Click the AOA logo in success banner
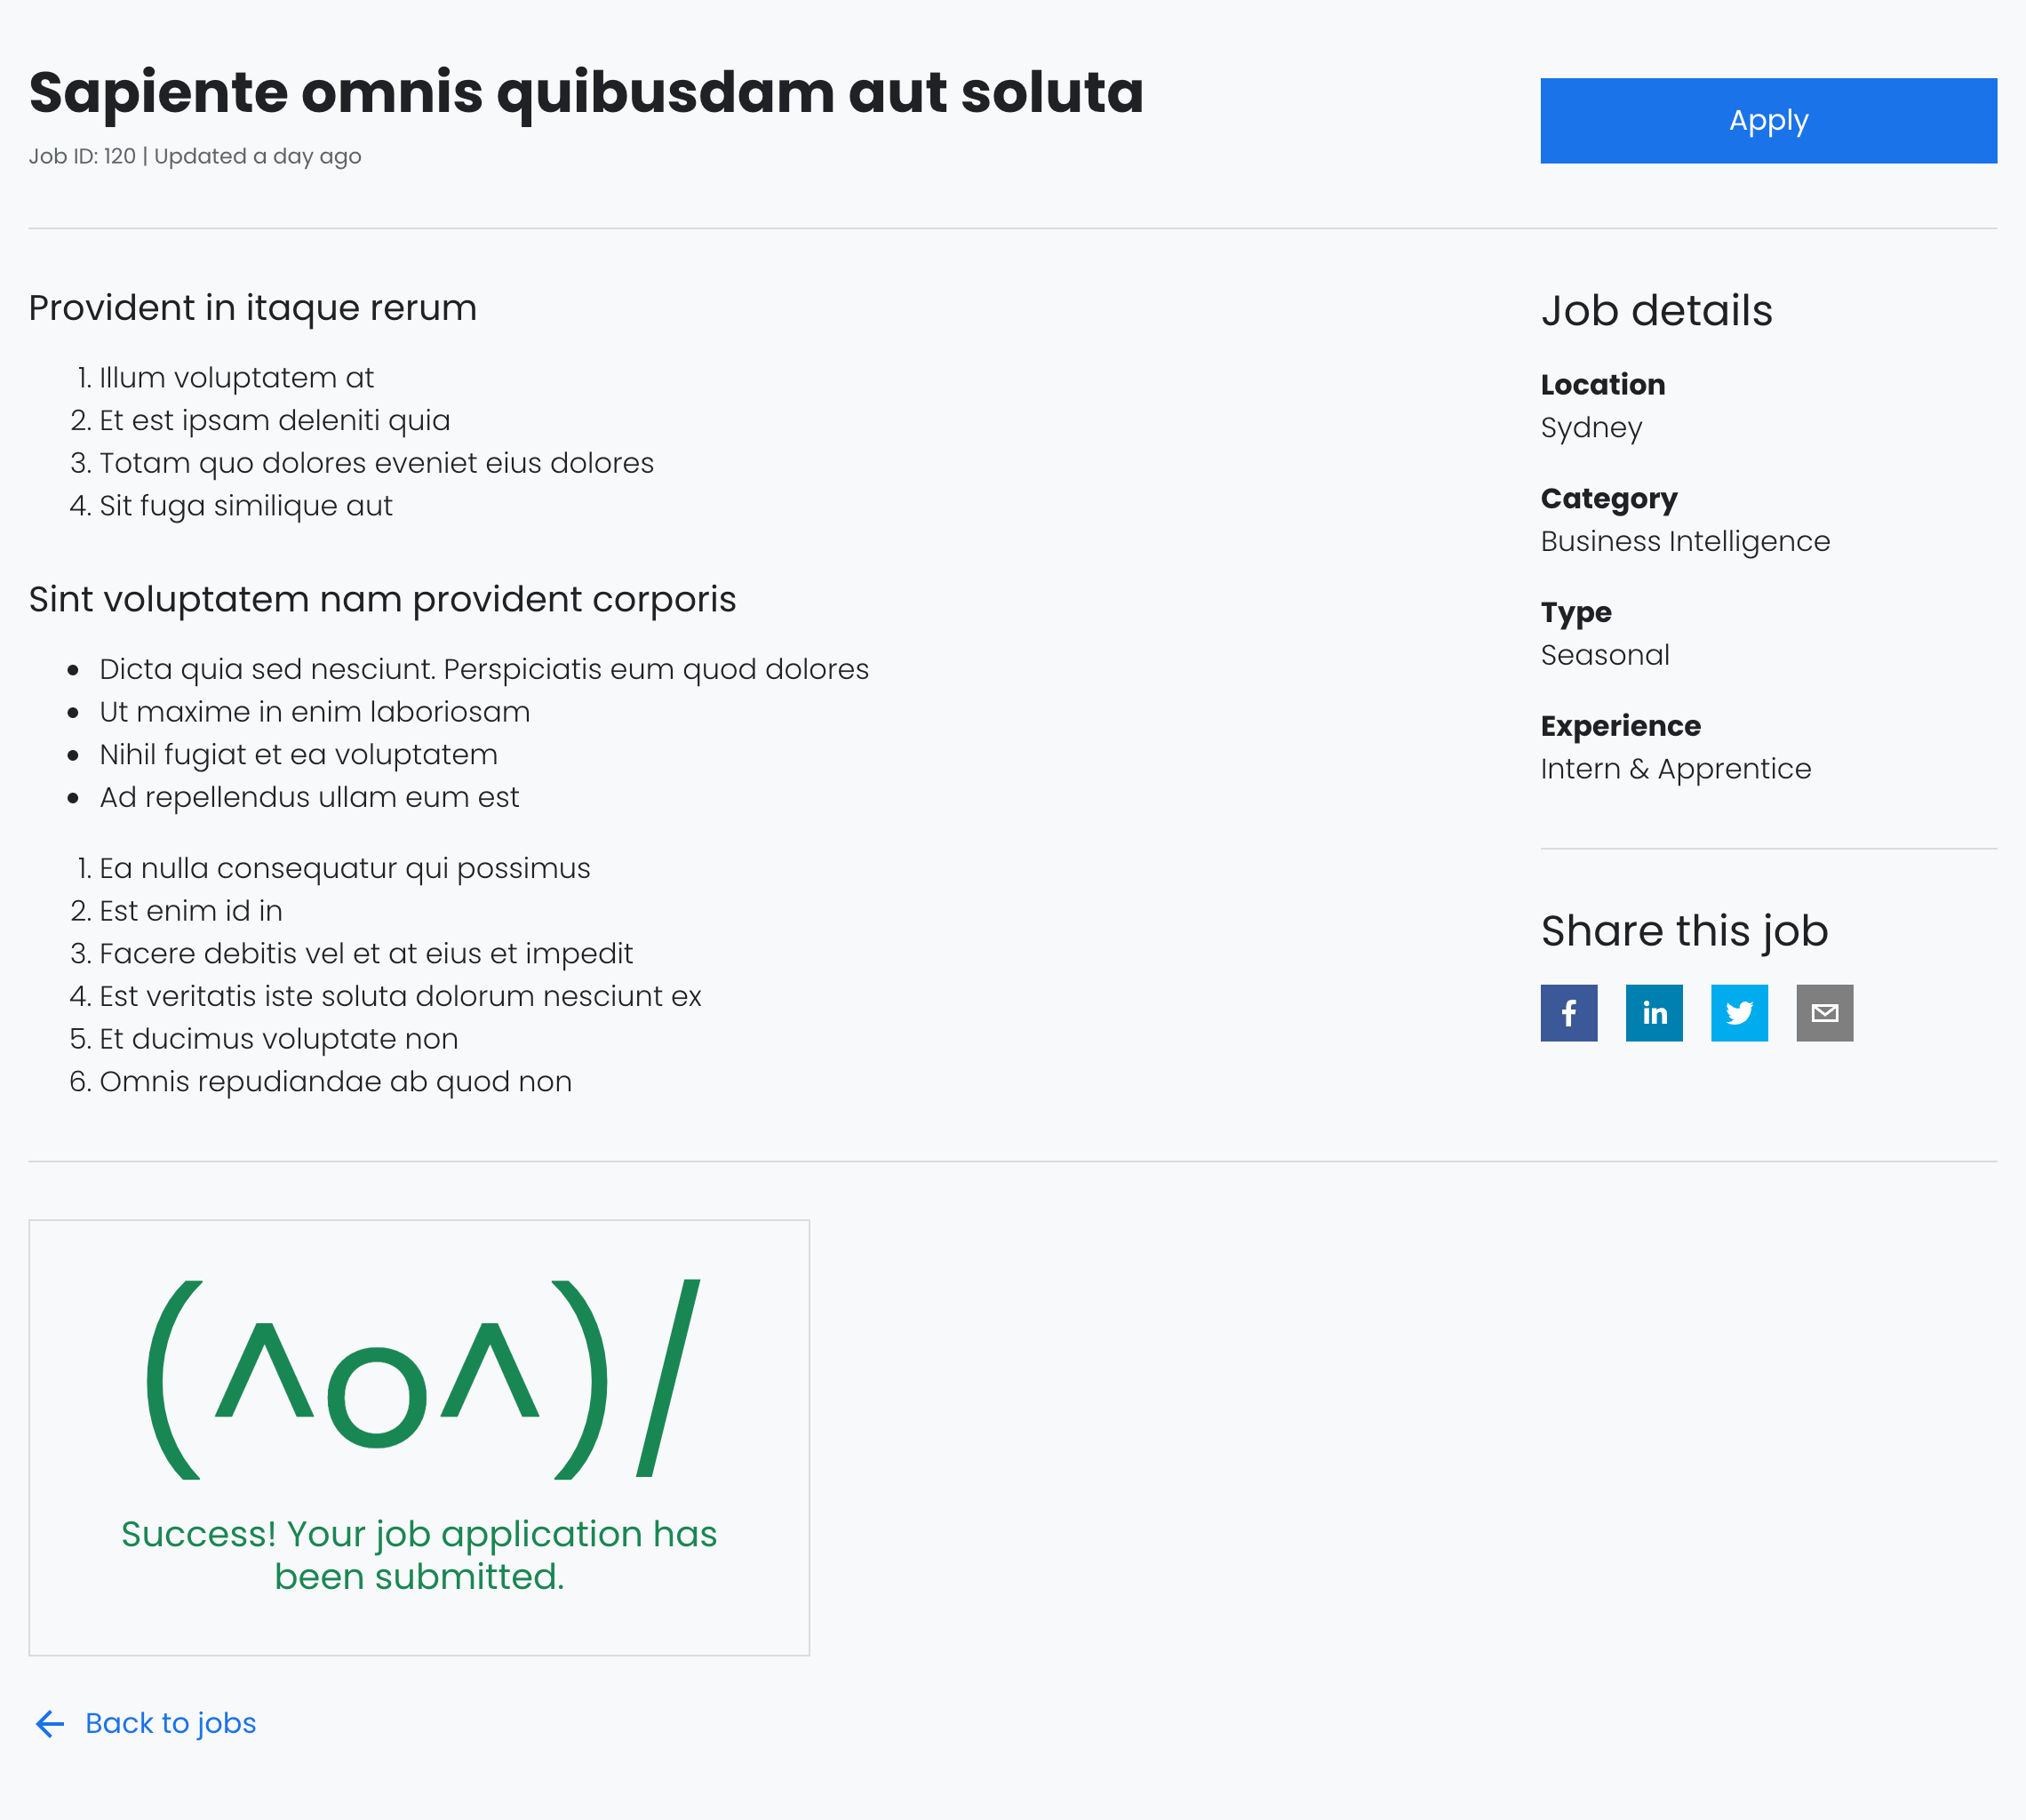This screenshot has height=1820, width=2026. (x=419, y=1379)
